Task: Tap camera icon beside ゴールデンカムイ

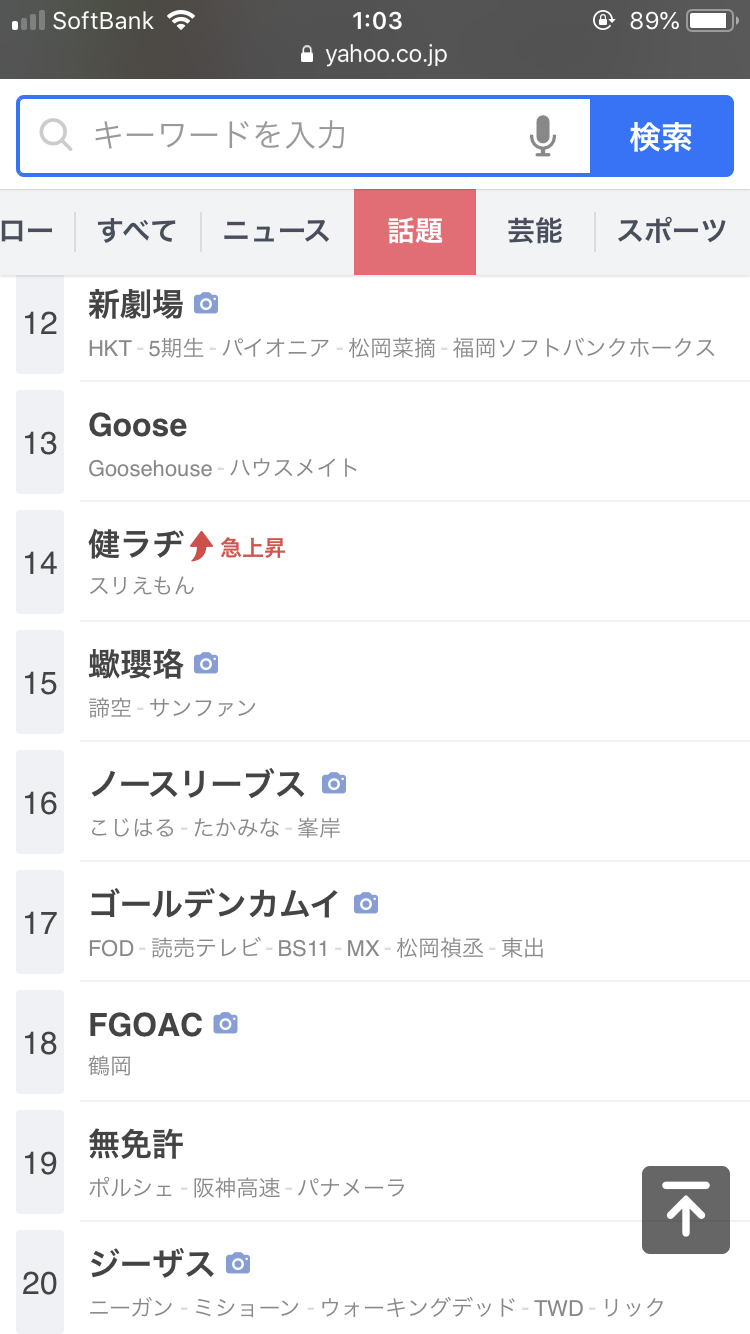Action: (367, 903)
